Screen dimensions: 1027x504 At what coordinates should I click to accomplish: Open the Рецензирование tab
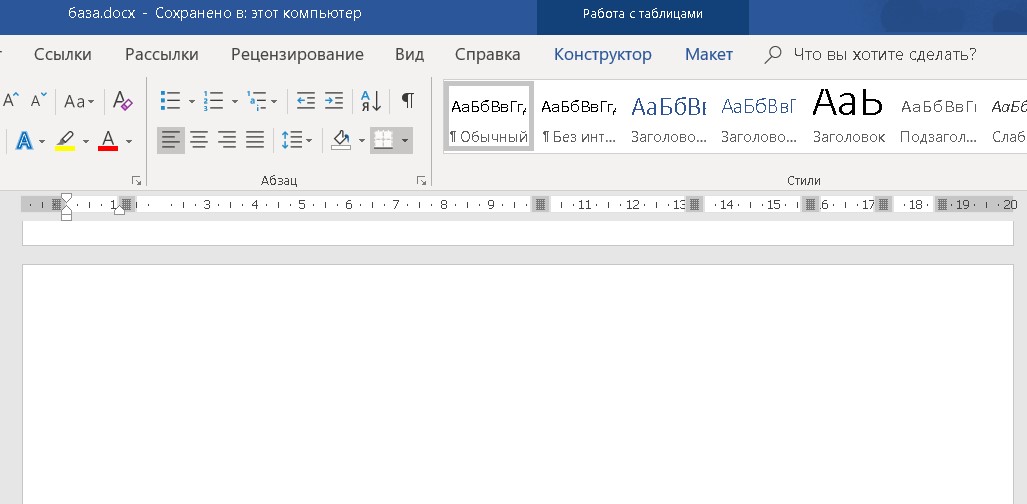pos(297,54)
